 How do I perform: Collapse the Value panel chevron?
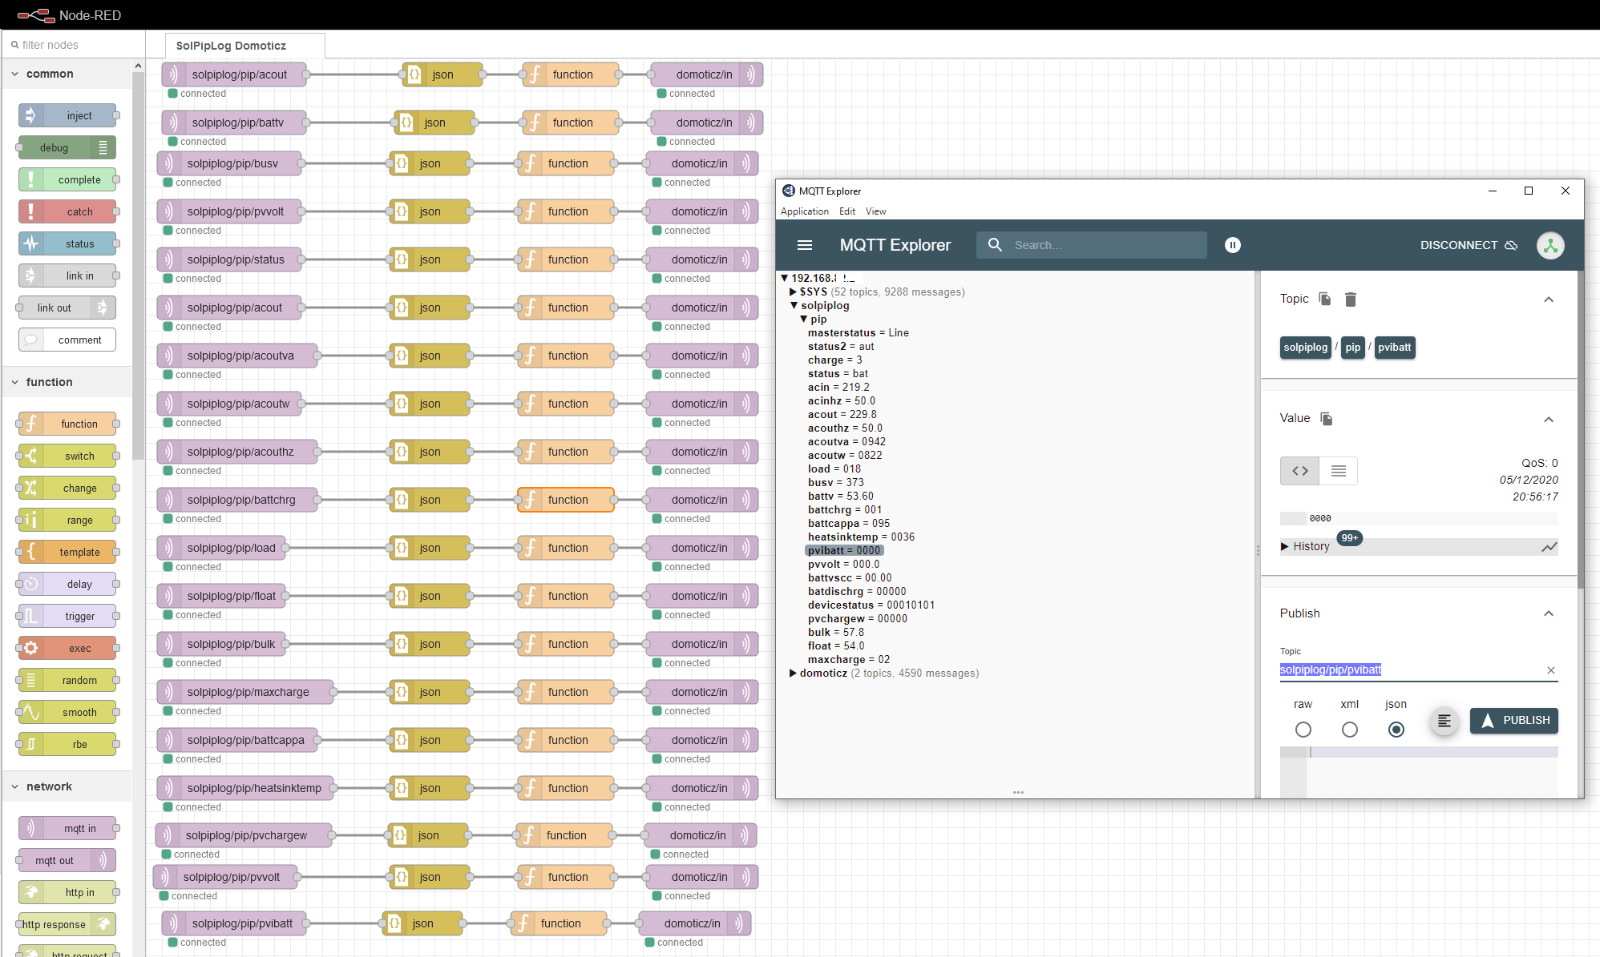[x=1548, y=419]
